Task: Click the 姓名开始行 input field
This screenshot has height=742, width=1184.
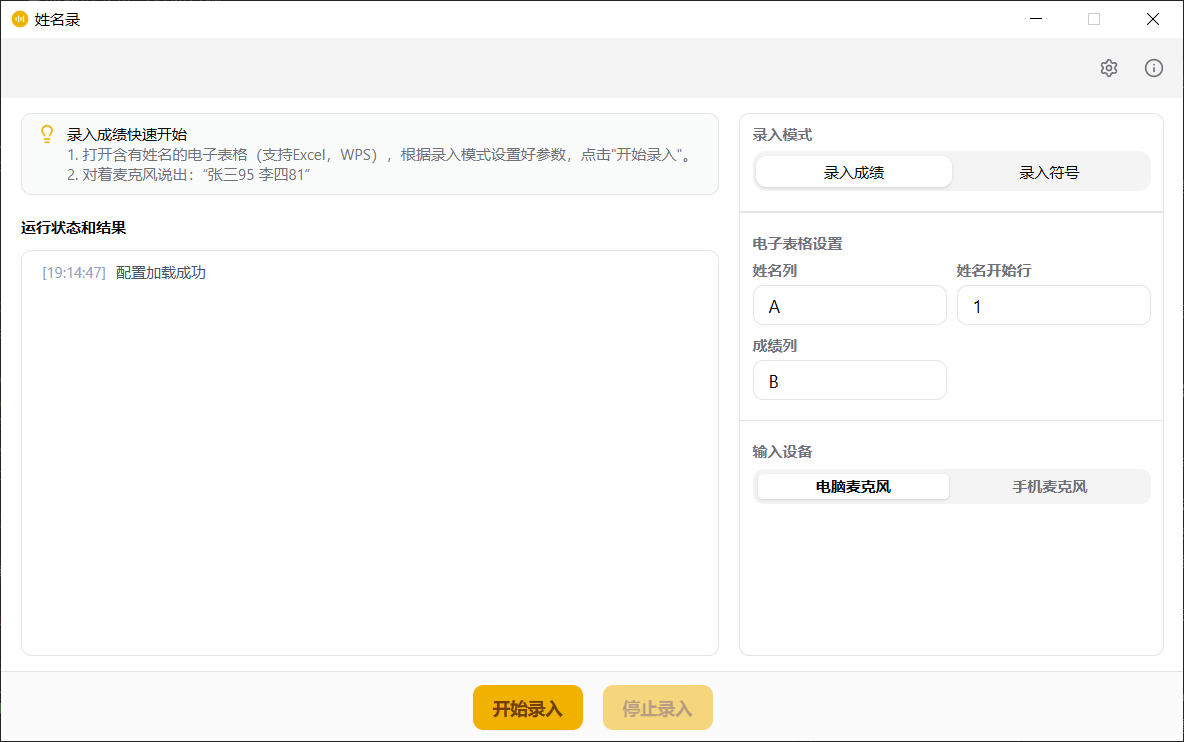Action: (1053, 306)
